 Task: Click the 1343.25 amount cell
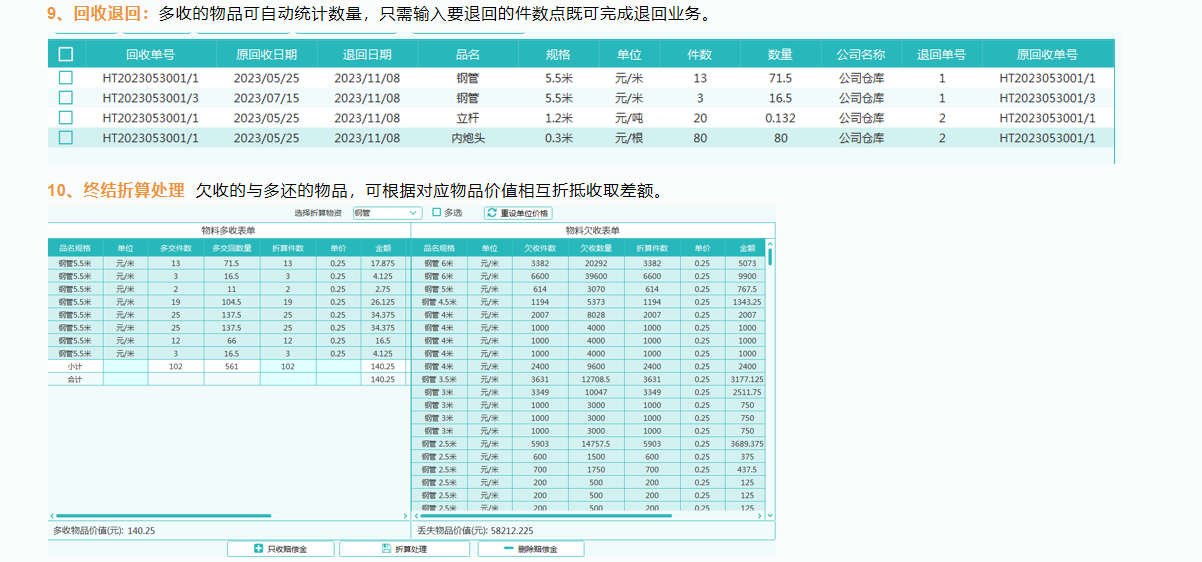pos(747,302)
